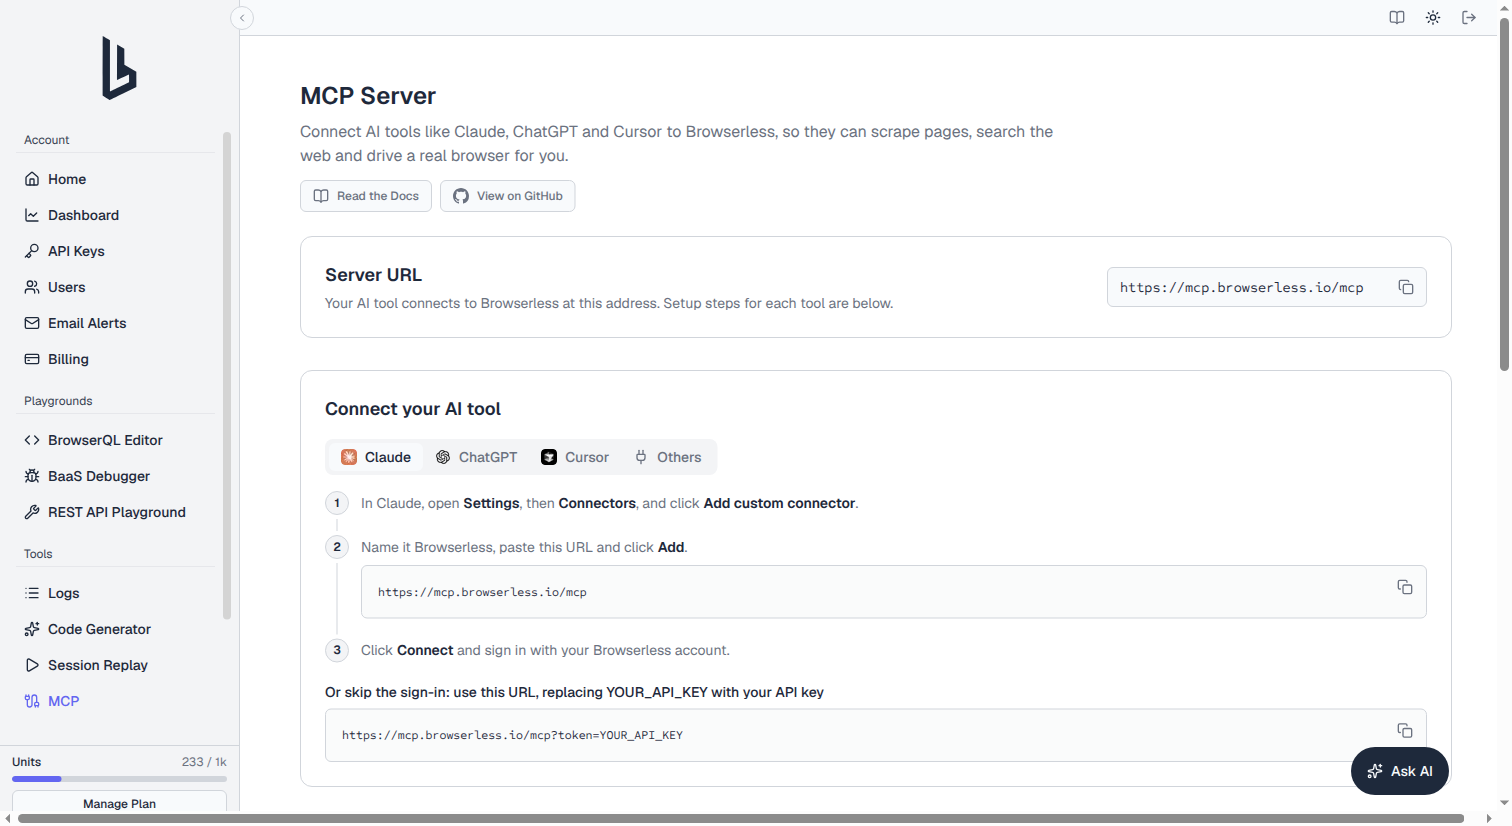Switch to the Cursor tab

pos(575,457)
